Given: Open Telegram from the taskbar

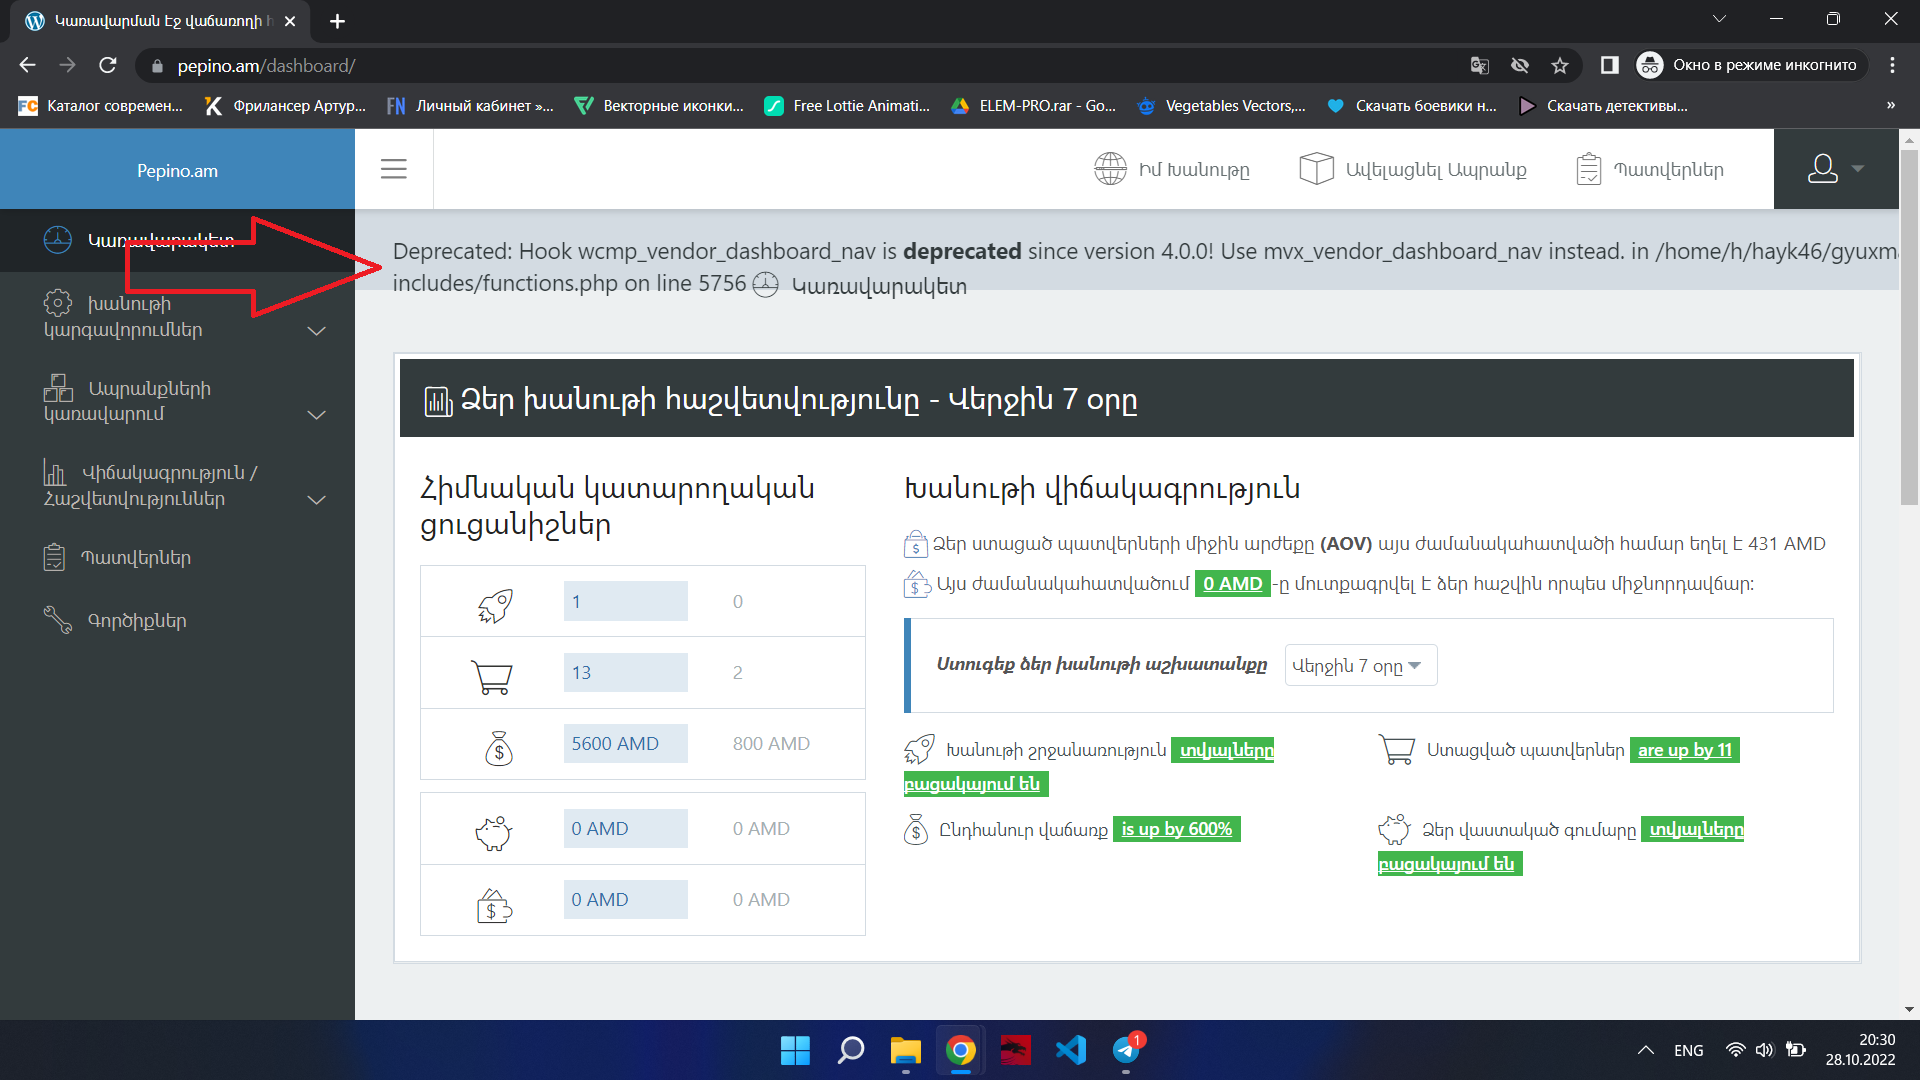Looking at the screenshot, I should point(1126,1050).
